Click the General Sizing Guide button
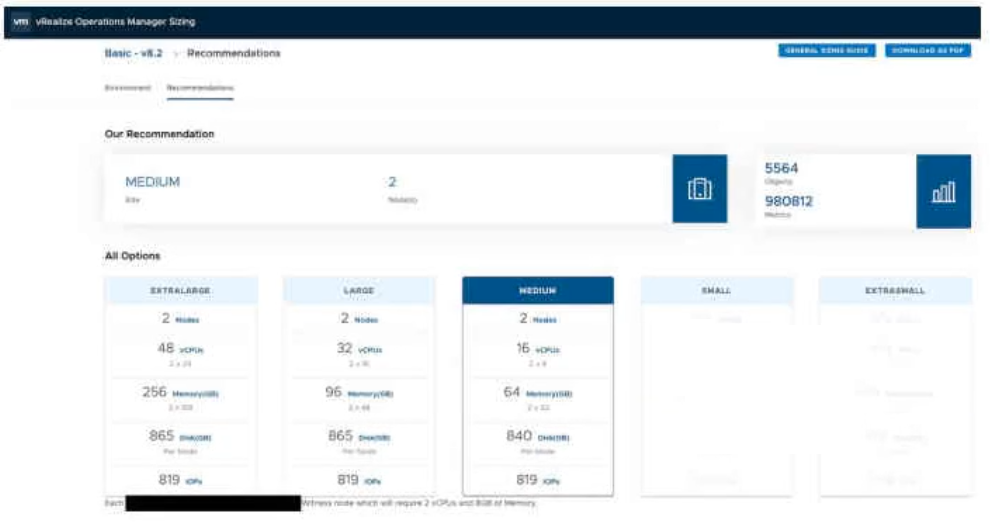 tap(826, 51)
